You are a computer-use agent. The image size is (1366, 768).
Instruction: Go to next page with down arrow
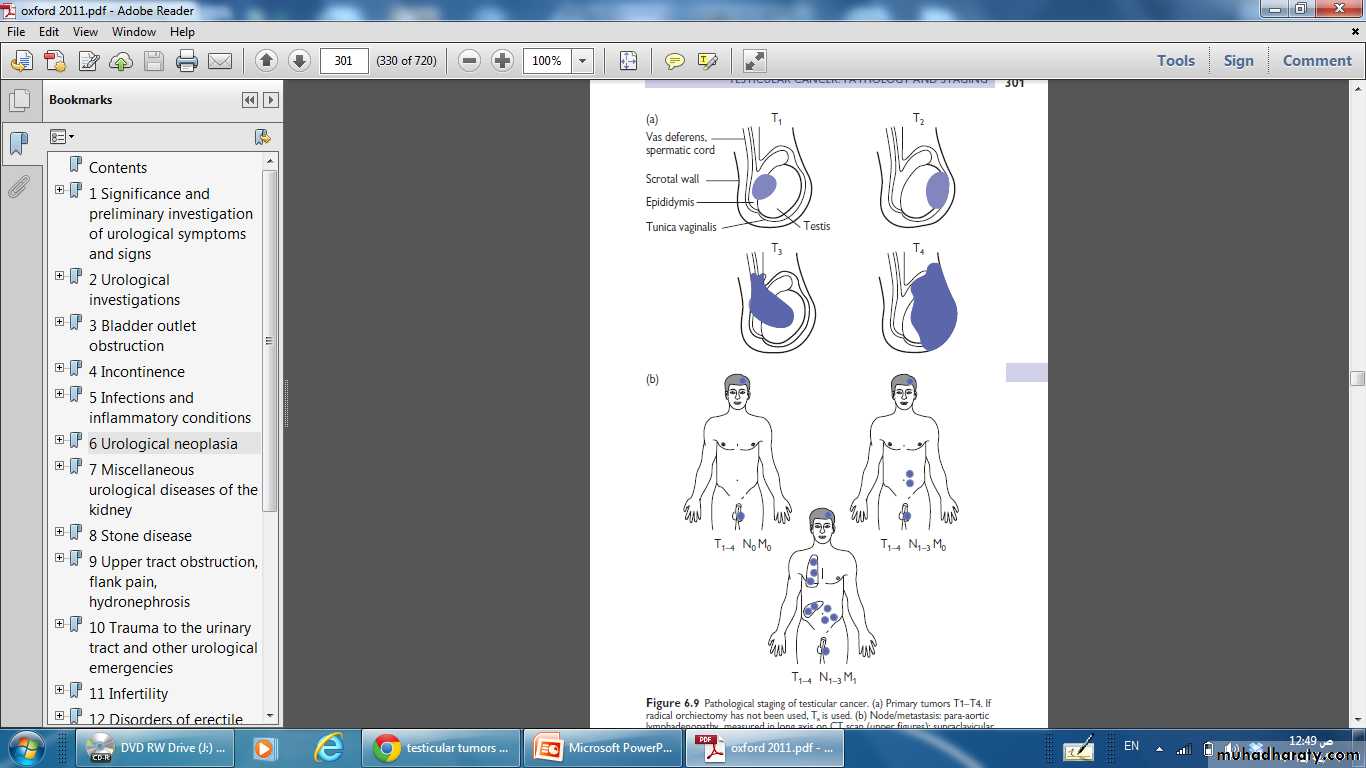click(299, 61)
